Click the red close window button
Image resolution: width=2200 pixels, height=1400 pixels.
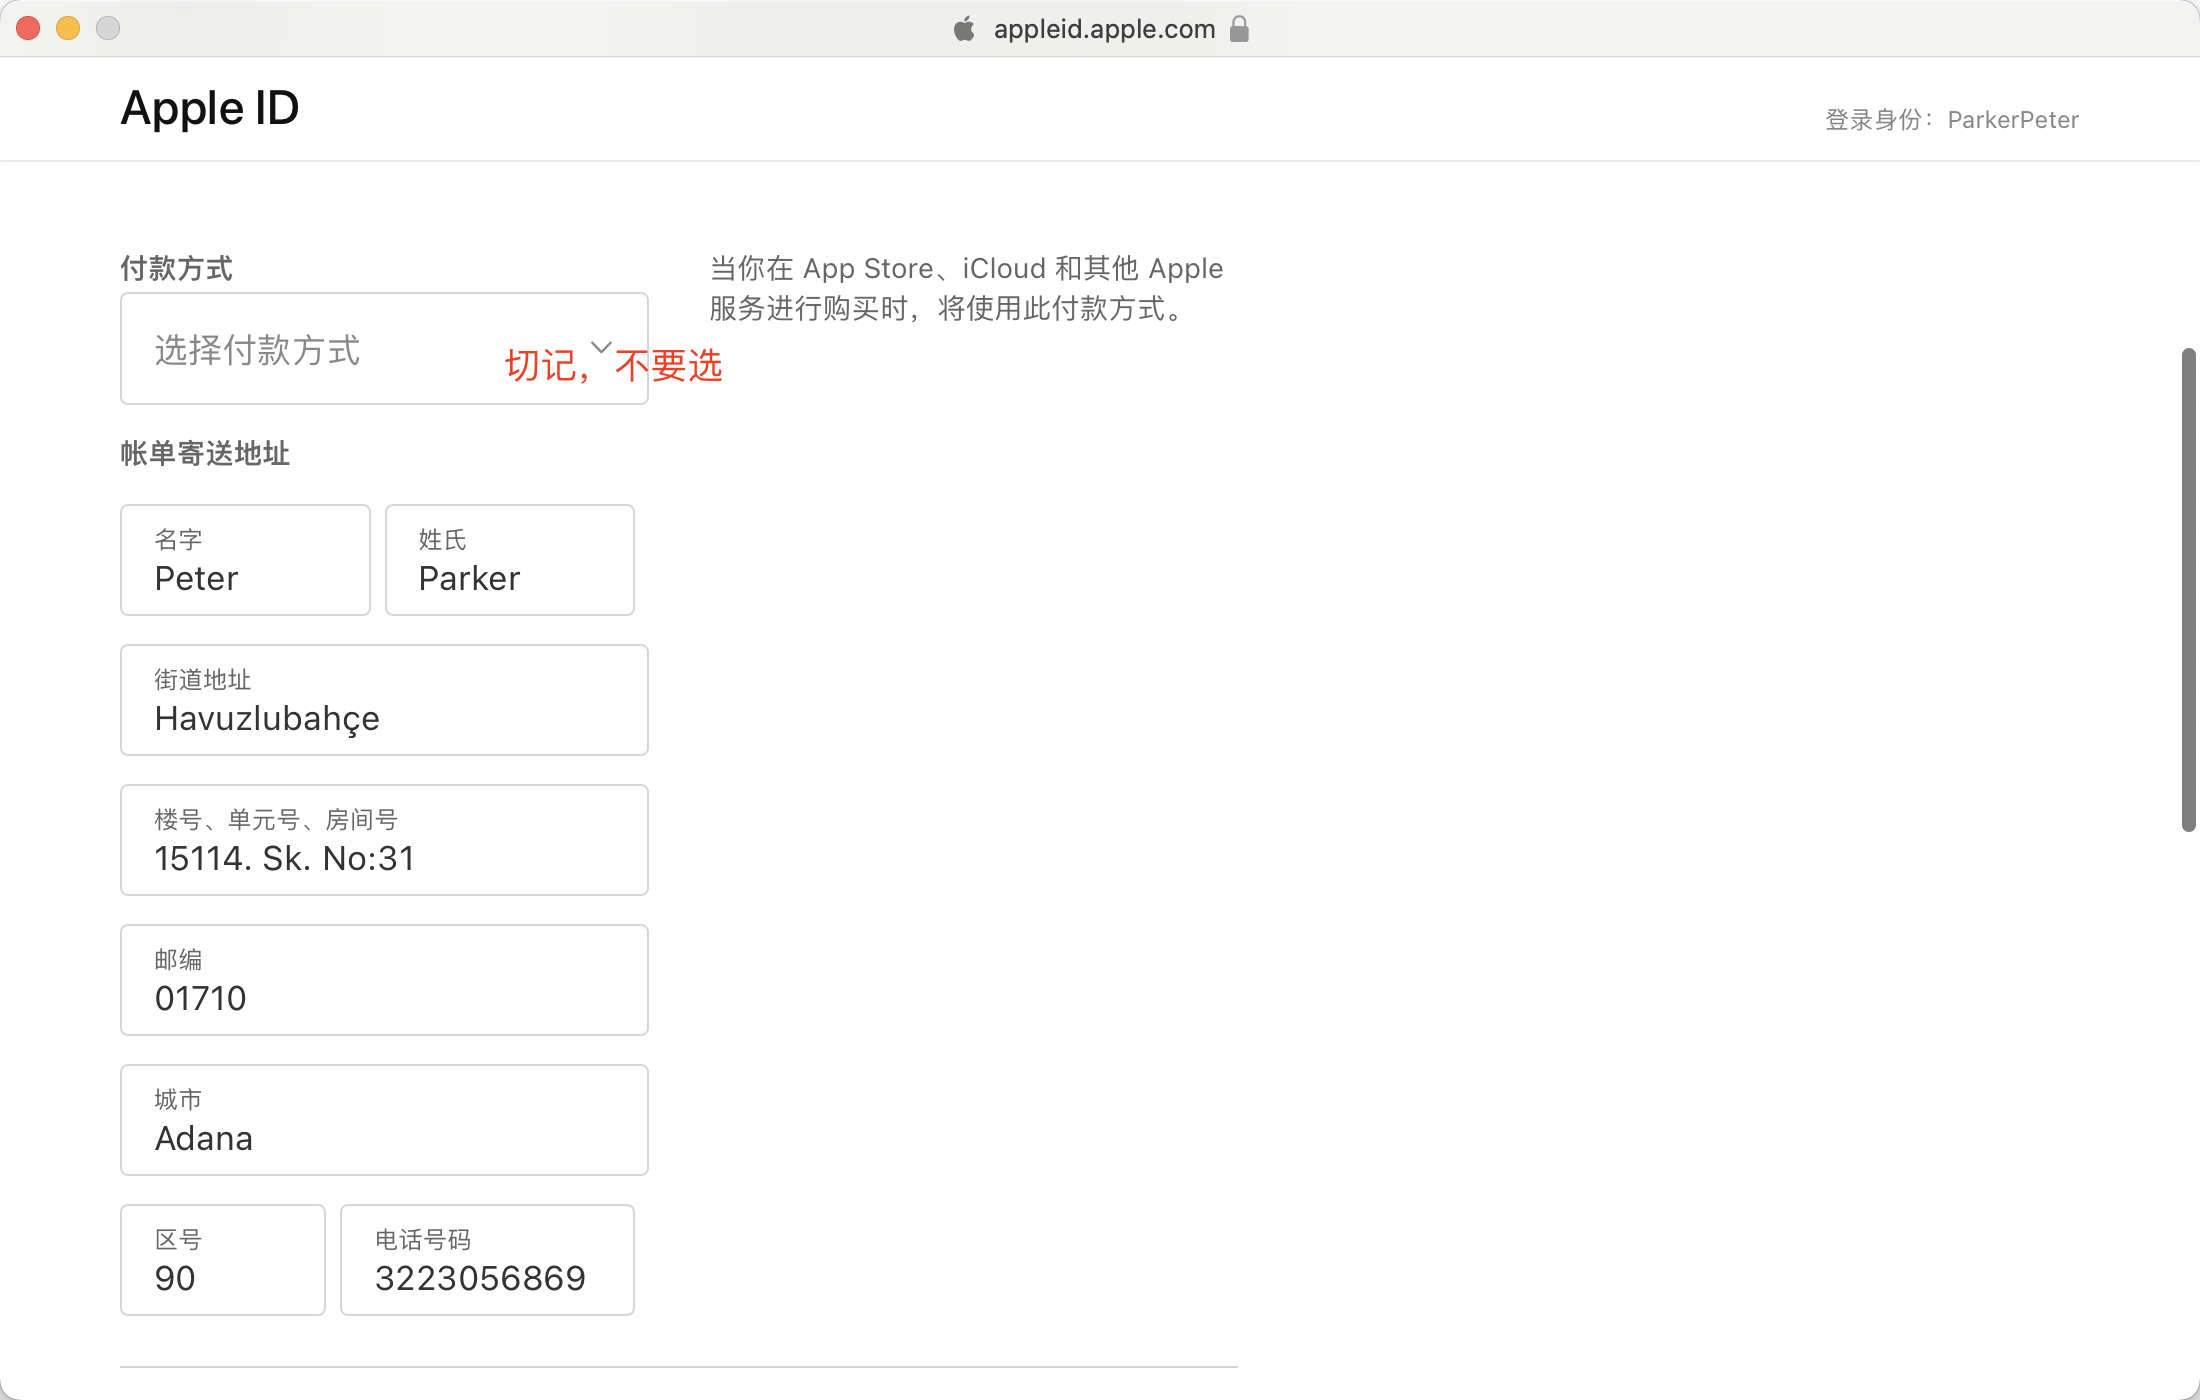pos(28,28)
